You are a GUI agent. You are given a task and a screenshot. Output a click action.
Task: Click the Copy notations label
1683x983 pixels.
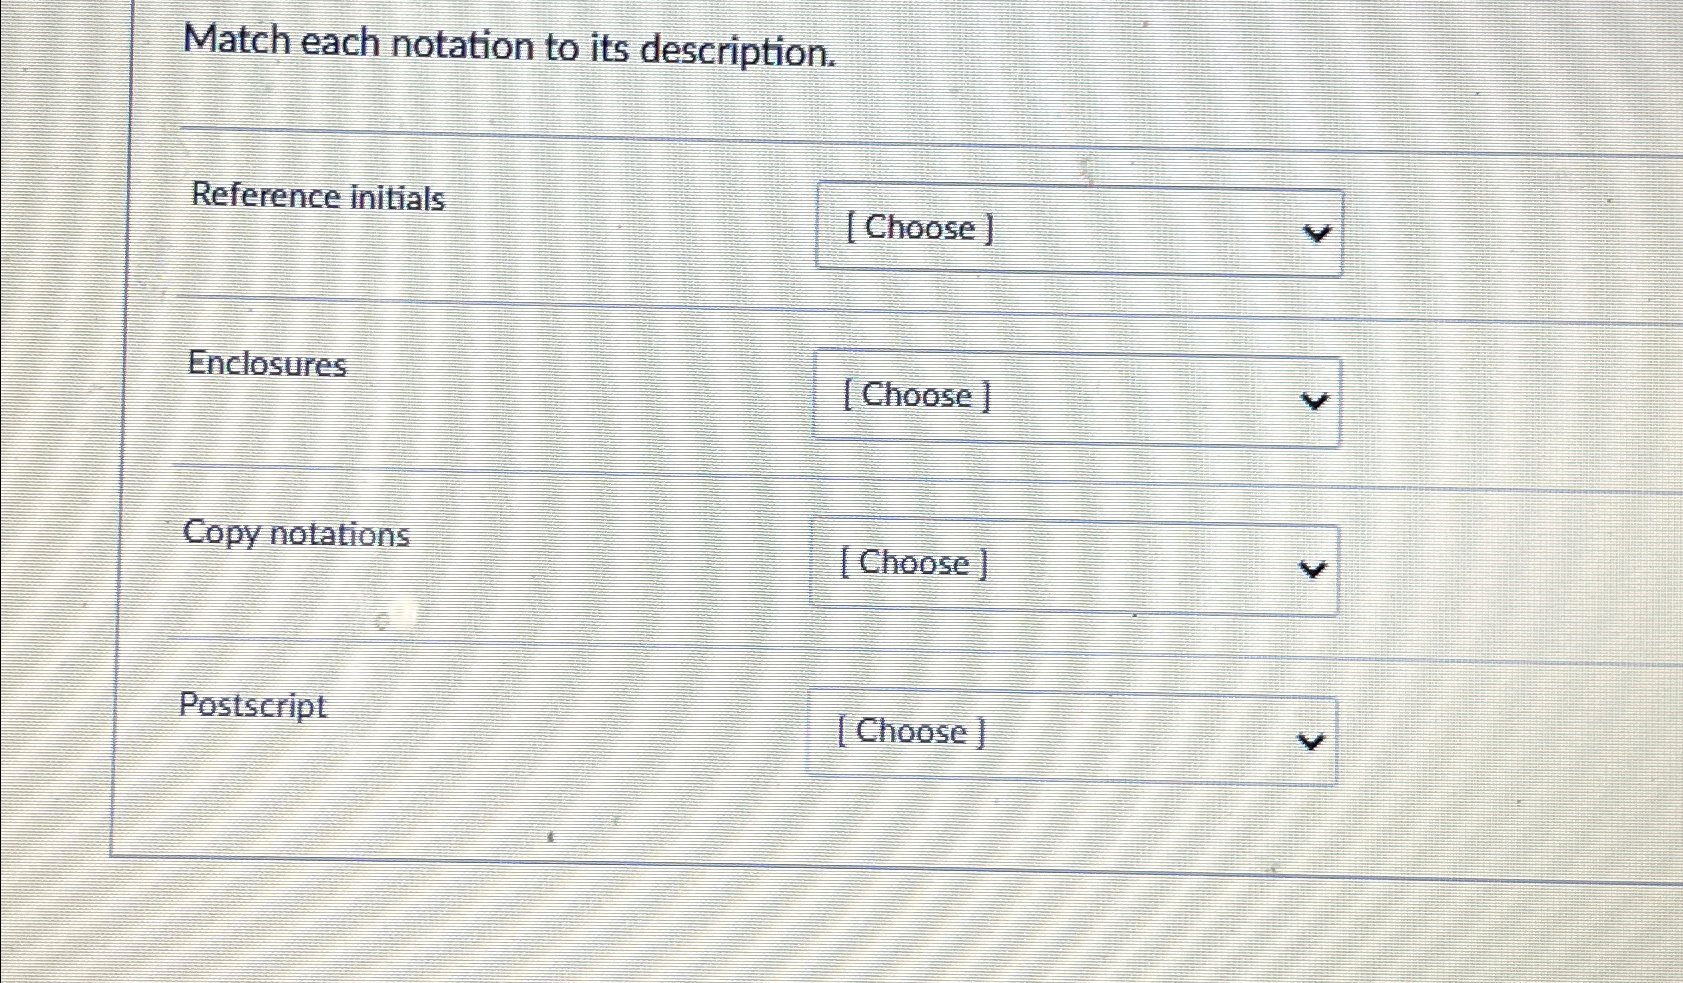tap(296, 534)
